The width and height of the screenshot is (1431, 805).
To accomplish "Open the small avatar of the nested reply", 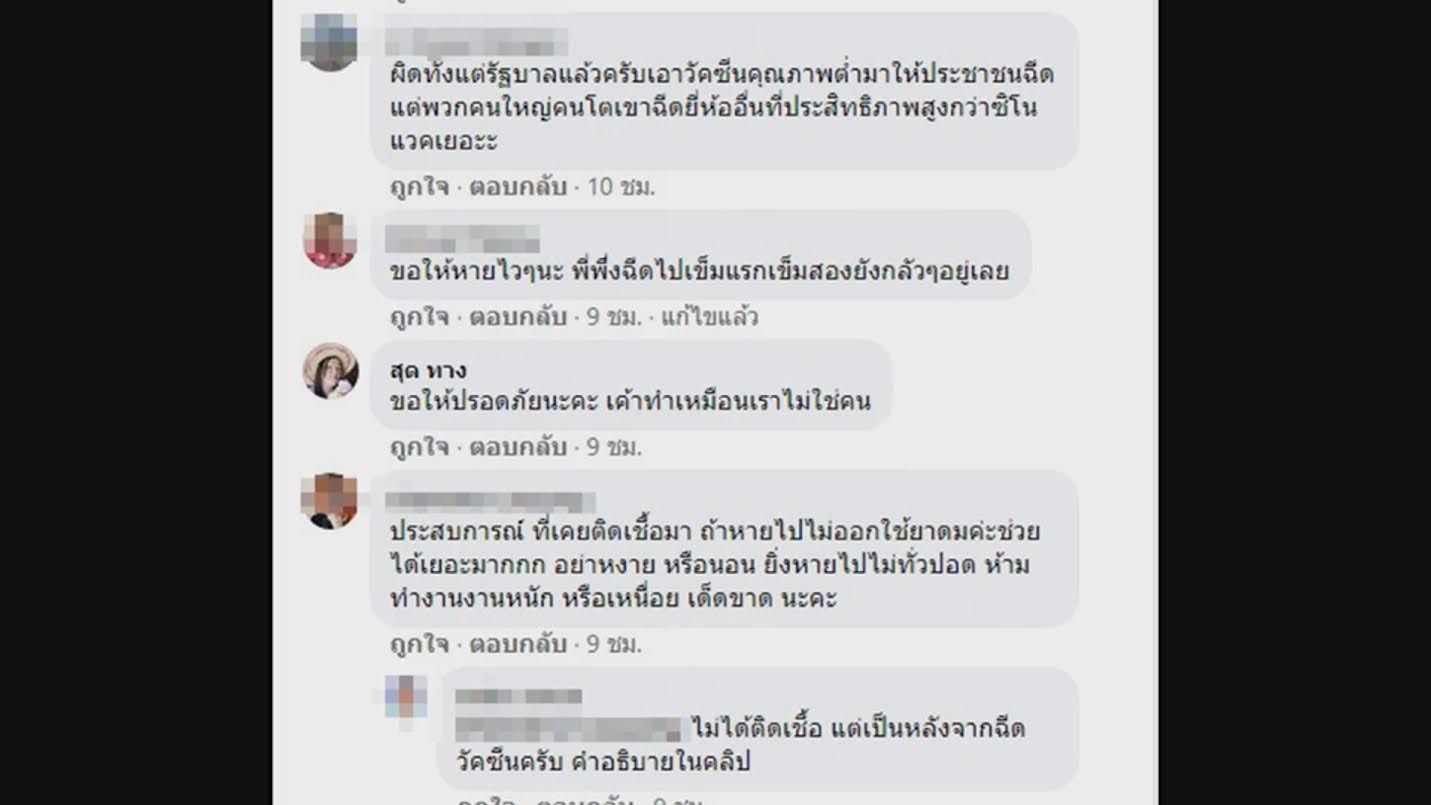I will (406, 696).
